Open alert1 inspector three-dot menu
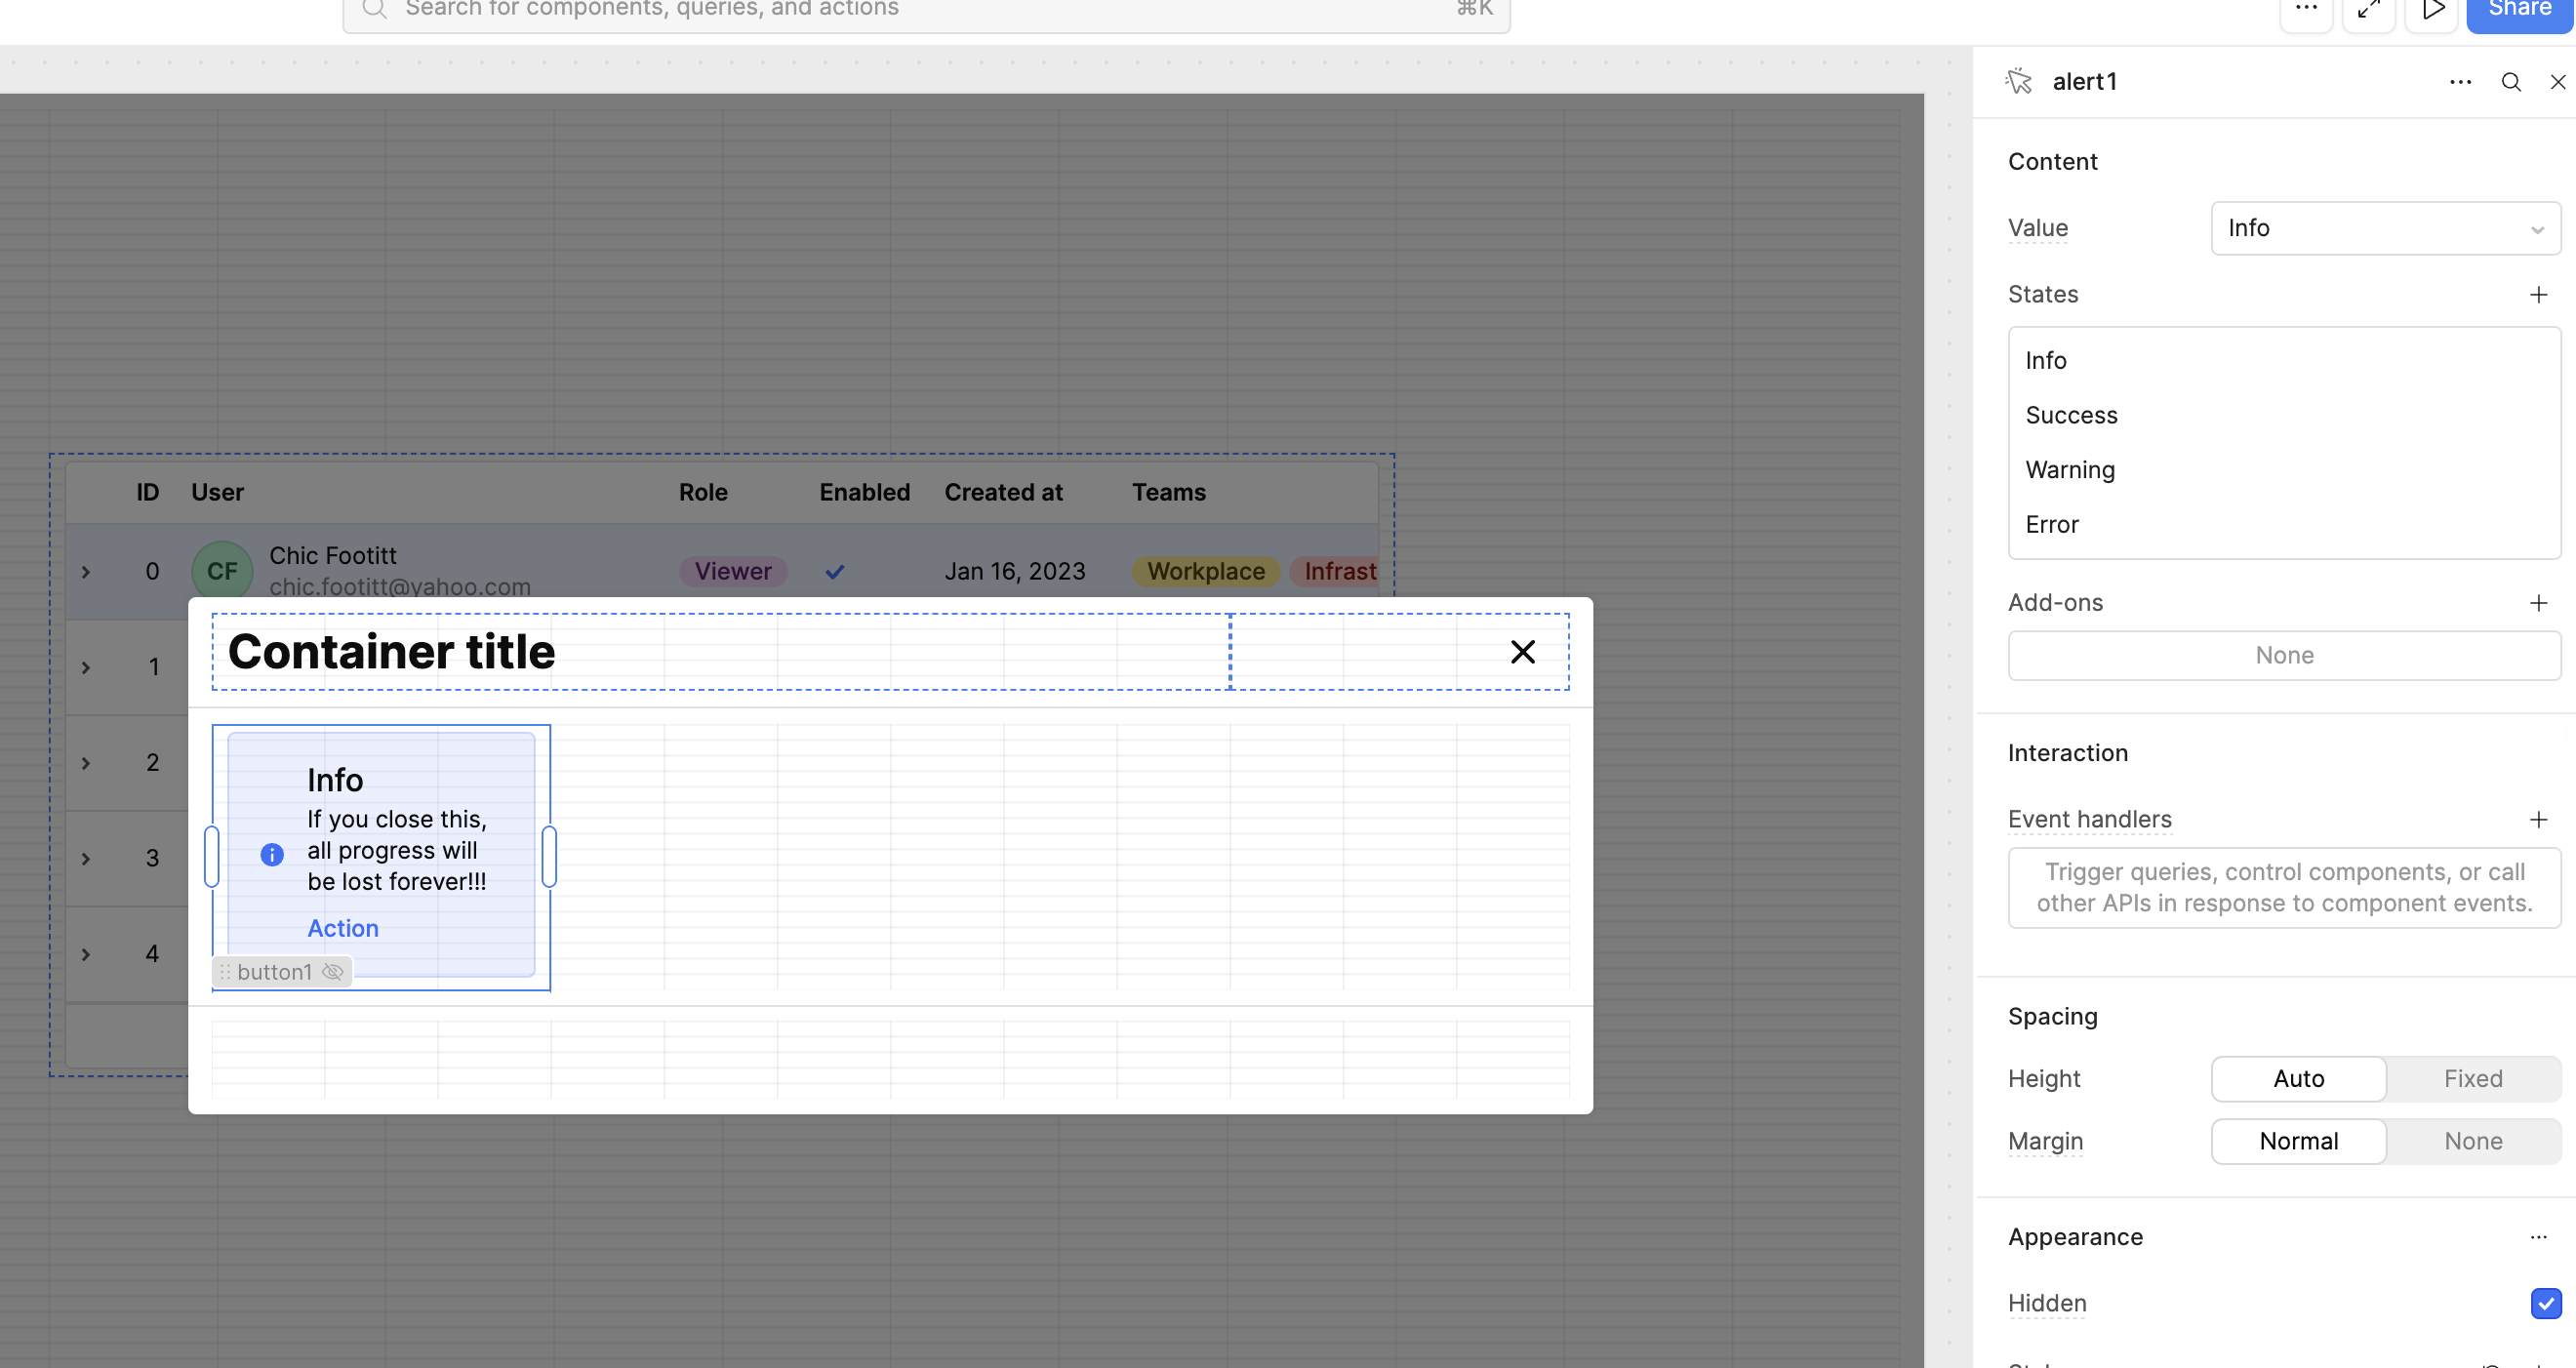Screen dimensions: 2576x1368 (x=2460, y=82)
